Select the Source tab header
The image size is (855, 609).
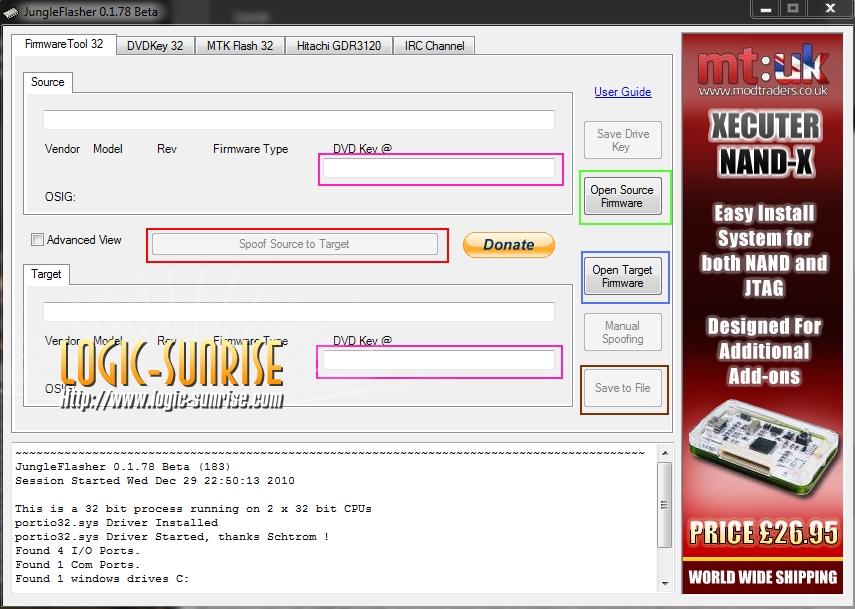[x=48, y=82]
